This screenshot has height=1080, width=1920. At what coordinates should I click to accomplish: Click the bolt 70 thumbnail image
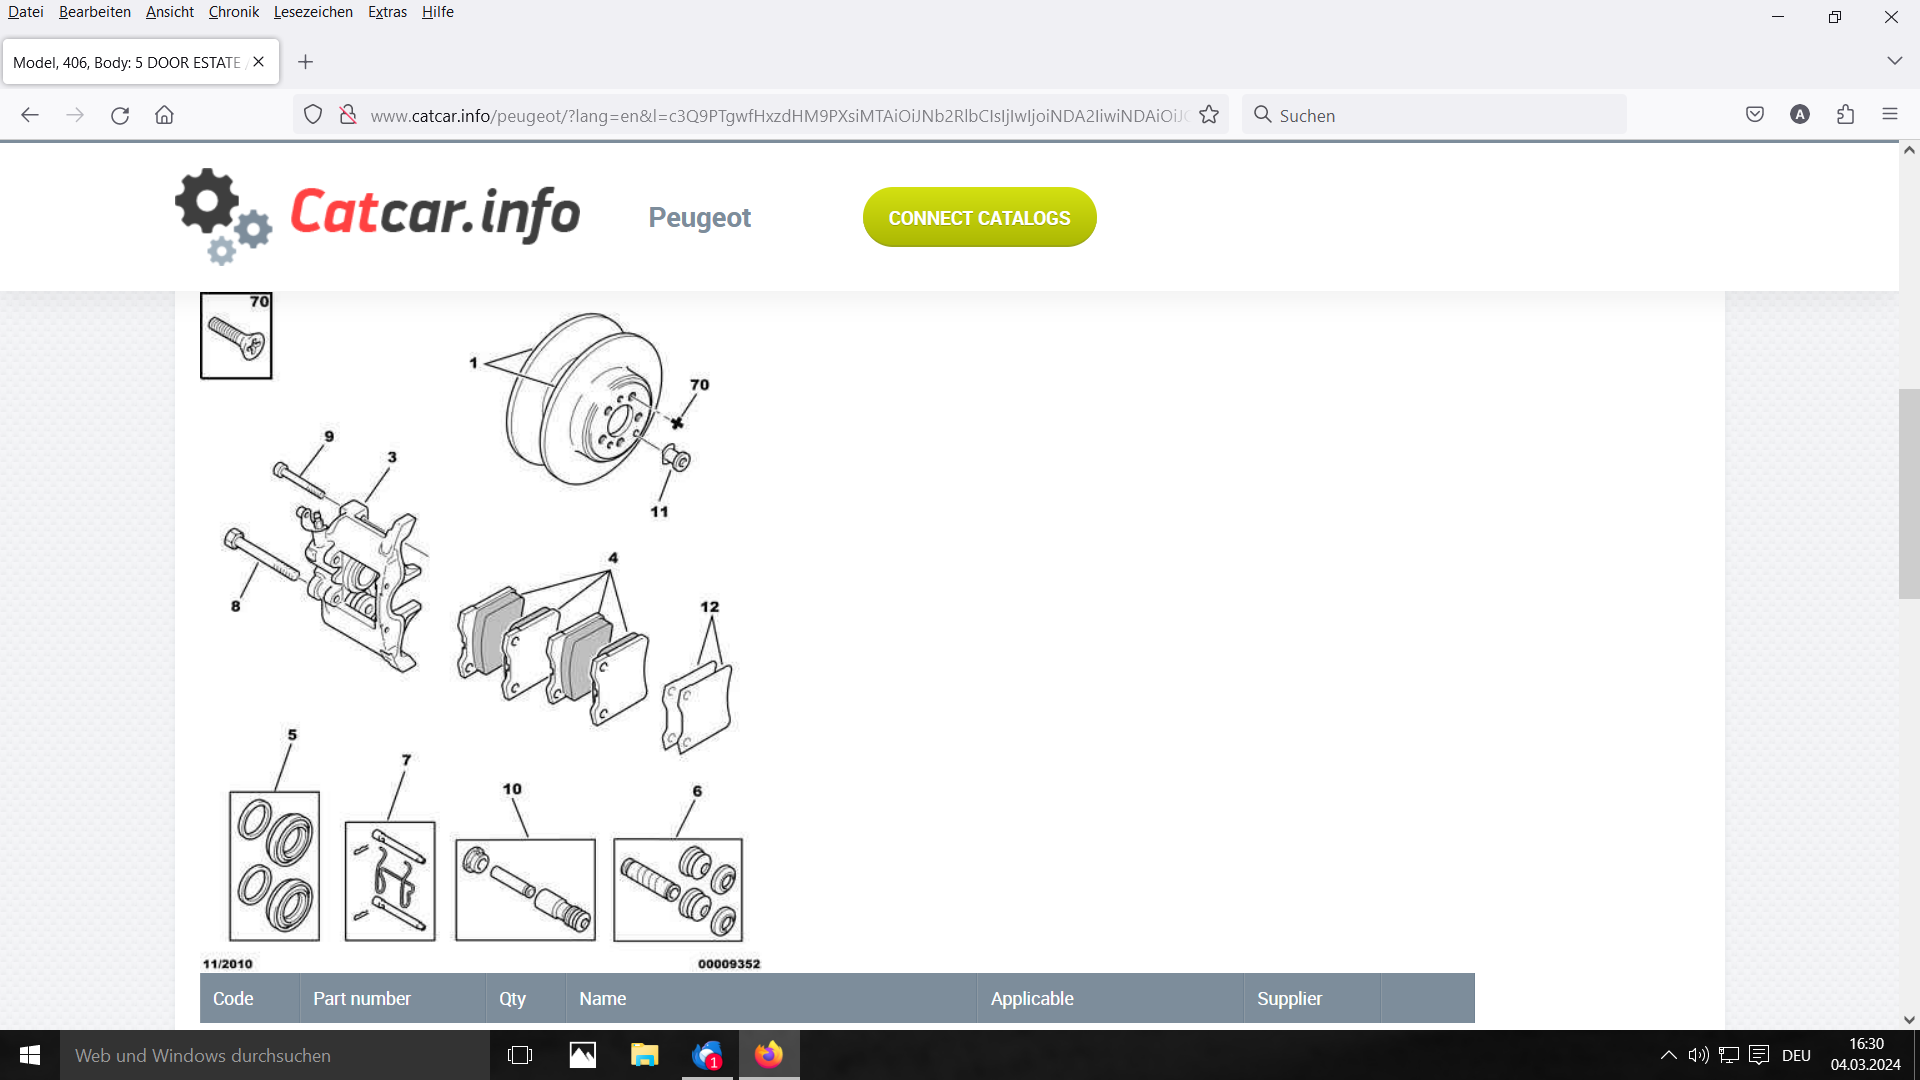(x=236, y=336)
